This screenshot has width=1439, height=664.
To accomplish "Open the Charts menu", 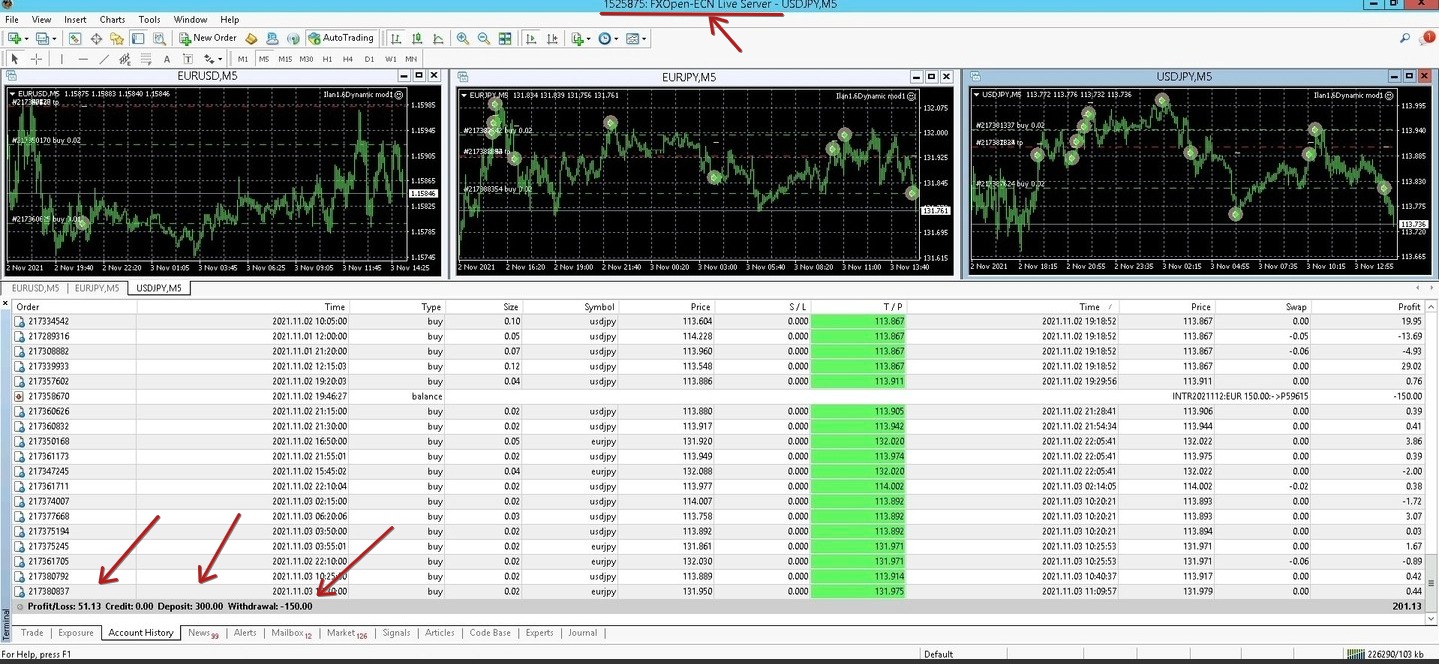I will 112,19.
